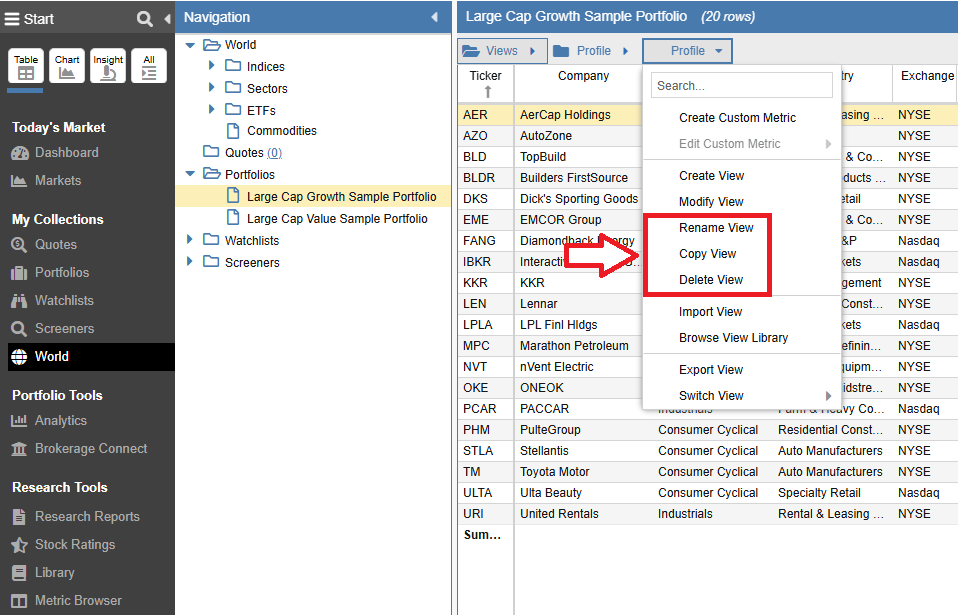Image resolution: width=962 pixels, height=616 pixels.
Task: Select the Summary row label
Action: 482,535
